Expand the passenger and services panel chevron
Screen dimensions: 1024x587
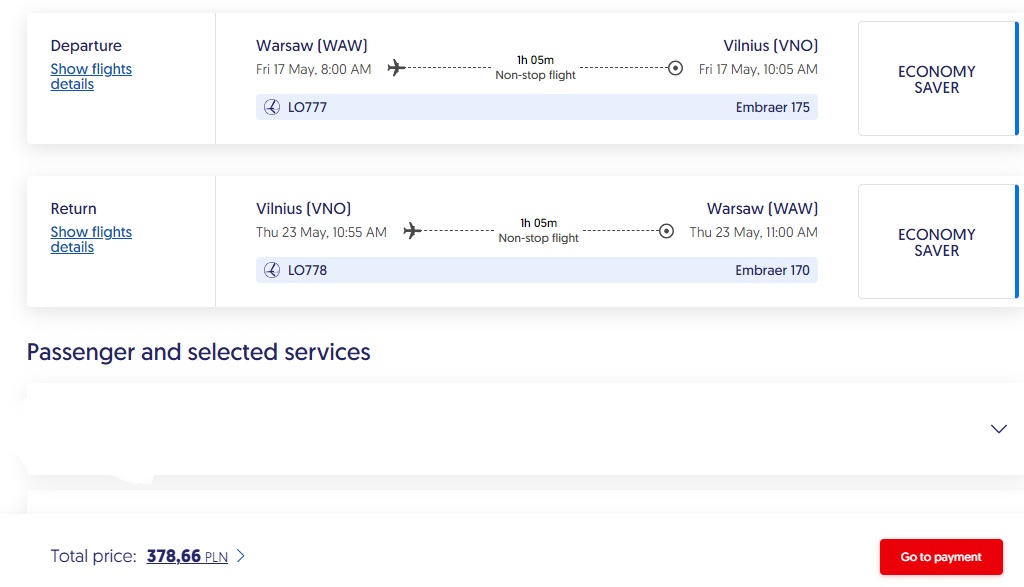[x=998, y=429]
